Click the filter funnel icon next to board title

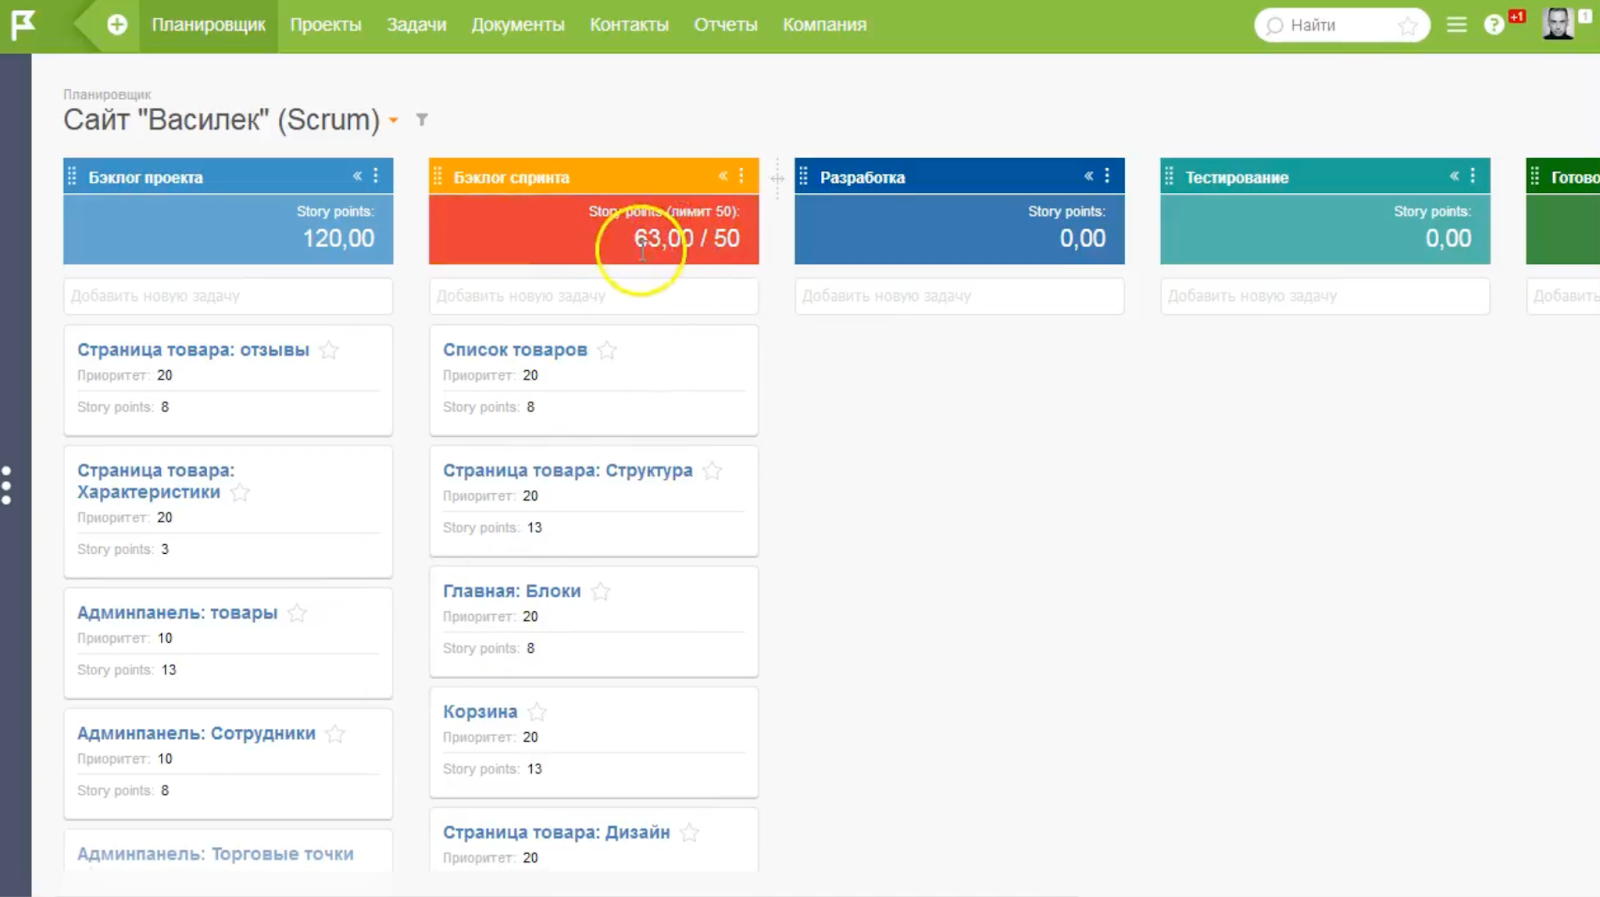tap(422, 120)
